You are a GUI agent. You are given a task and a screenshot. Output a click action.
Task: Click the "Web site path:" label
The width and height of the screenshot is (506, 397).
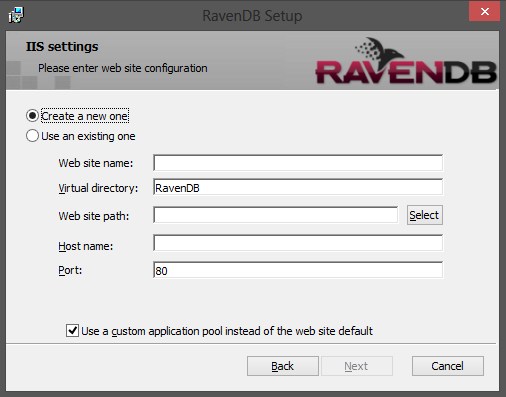(94, 216)
